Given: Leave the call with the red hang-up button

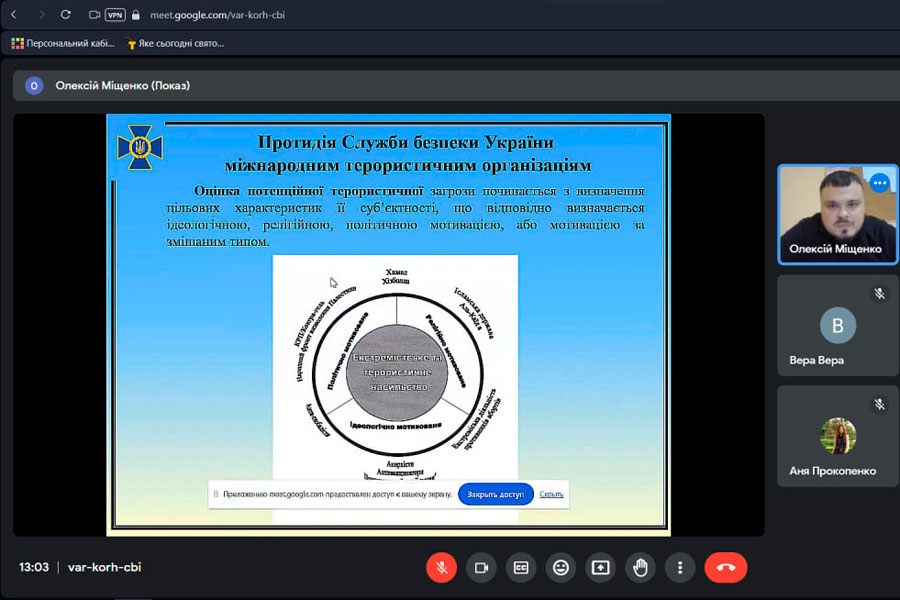Looking at the screenshot, I should [x=726, y=567].
